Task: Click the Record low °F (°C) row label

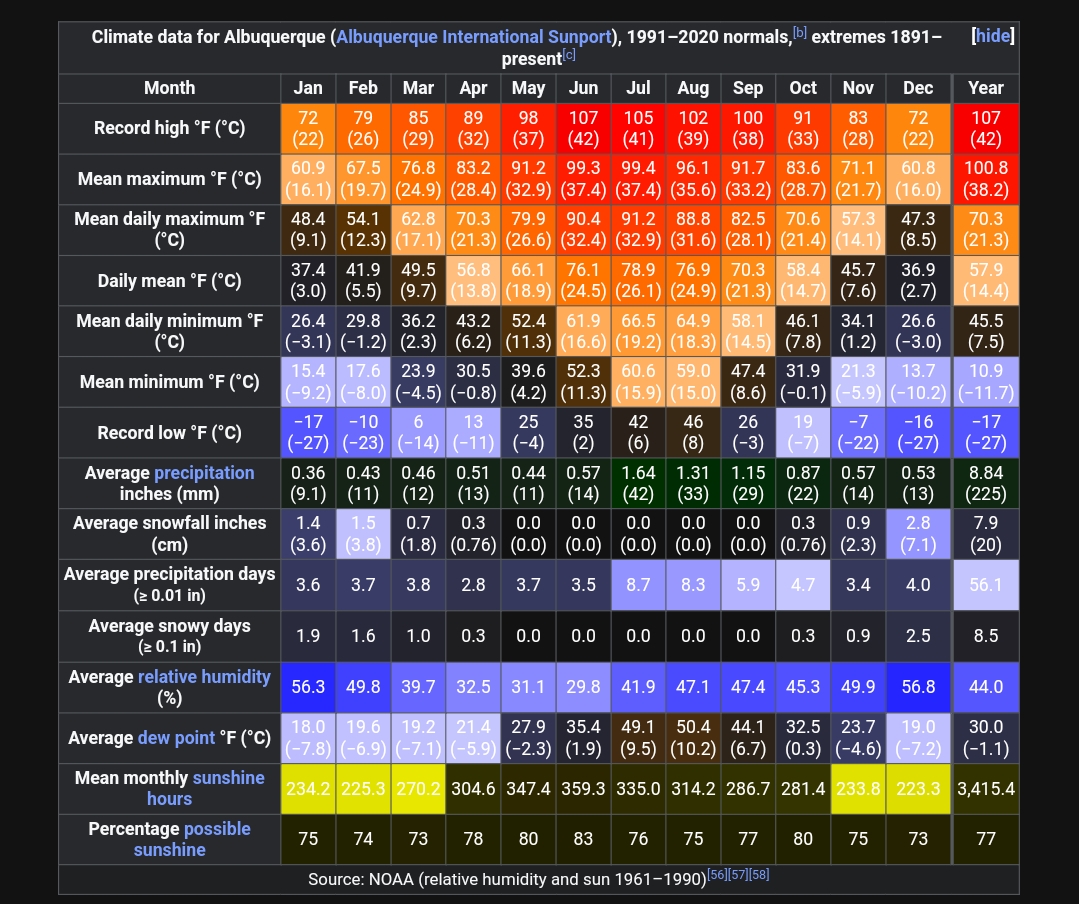Action: click(x=169, y=433)
